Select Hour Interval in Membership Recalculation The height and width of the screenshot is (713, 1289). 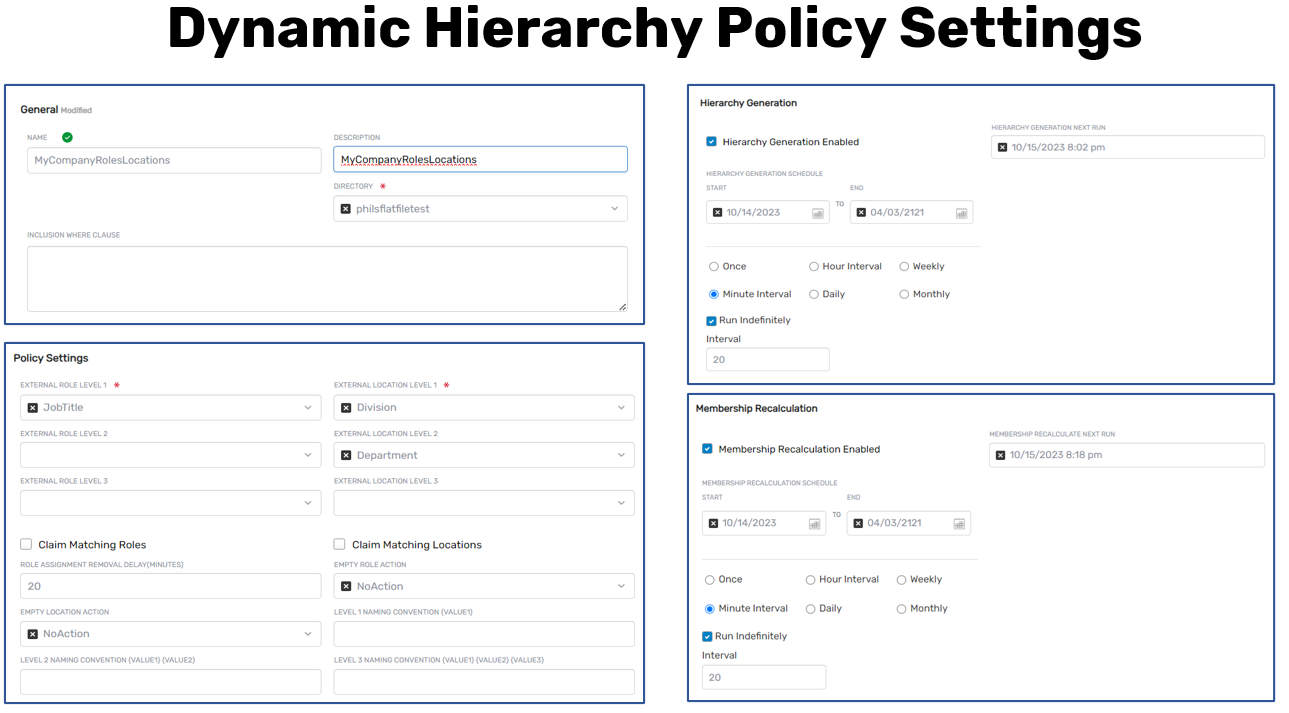tap(811, 580)
